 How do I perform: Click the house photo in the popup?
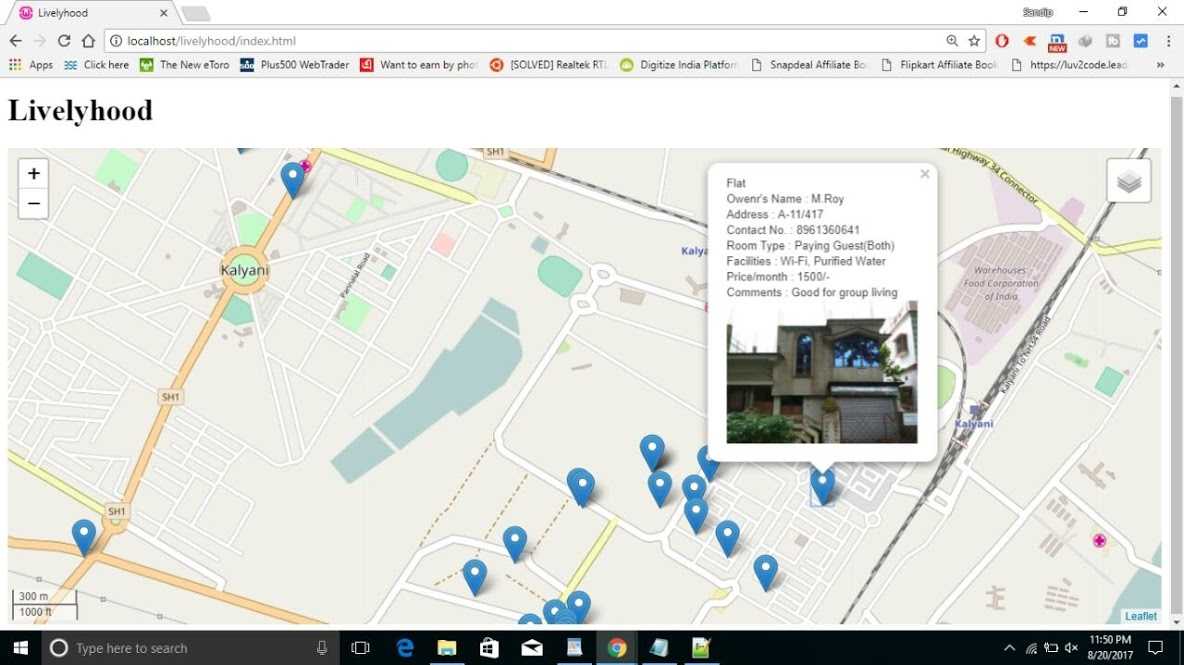coord(821,372)
